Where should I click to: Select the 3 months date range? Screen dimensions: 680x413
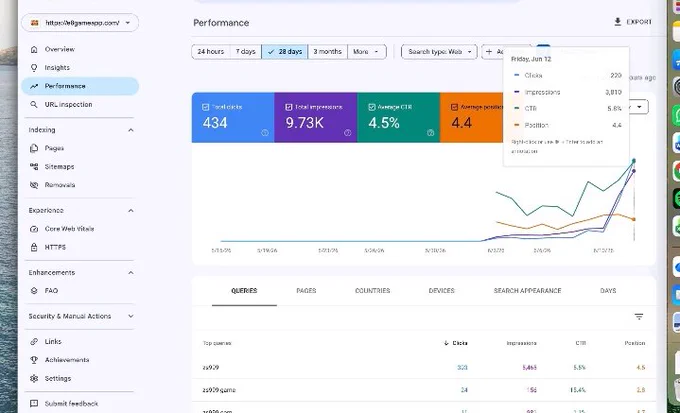pyautogui.click(x=327, y=52)
